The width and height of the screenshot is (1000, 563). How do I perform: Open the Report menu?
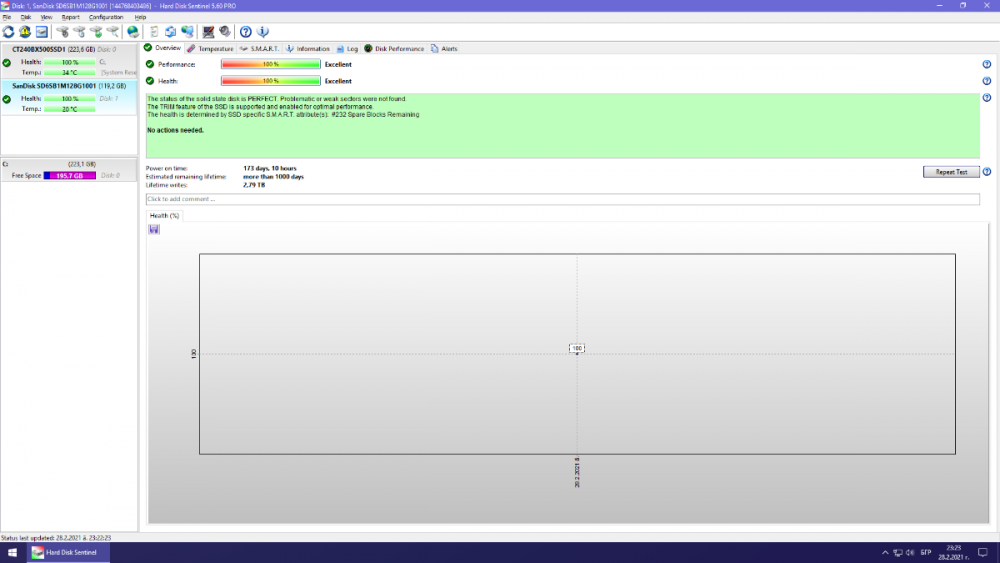tap(70, 17)
